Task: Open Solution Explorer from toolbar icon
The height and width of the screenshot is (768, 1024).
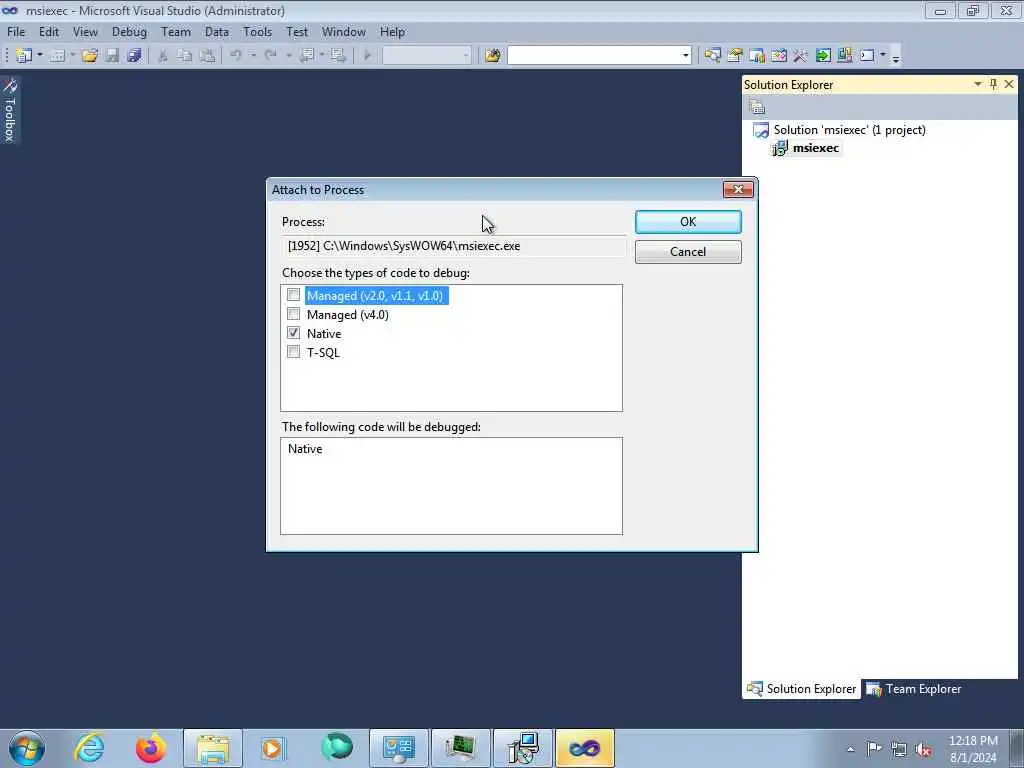Action: [x=712, y=56]
